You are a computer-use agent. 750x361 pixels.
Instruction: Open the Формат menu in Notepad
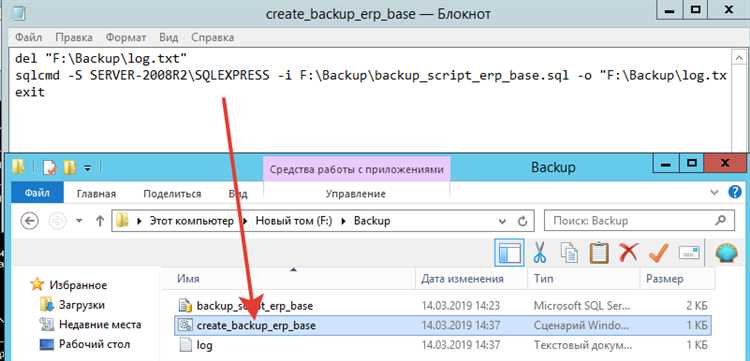pos(126,37)
